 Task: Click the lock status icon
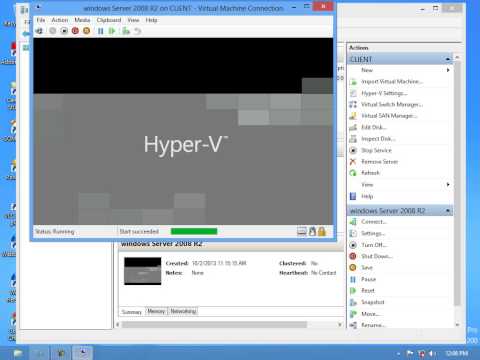(x=322, y=231)
